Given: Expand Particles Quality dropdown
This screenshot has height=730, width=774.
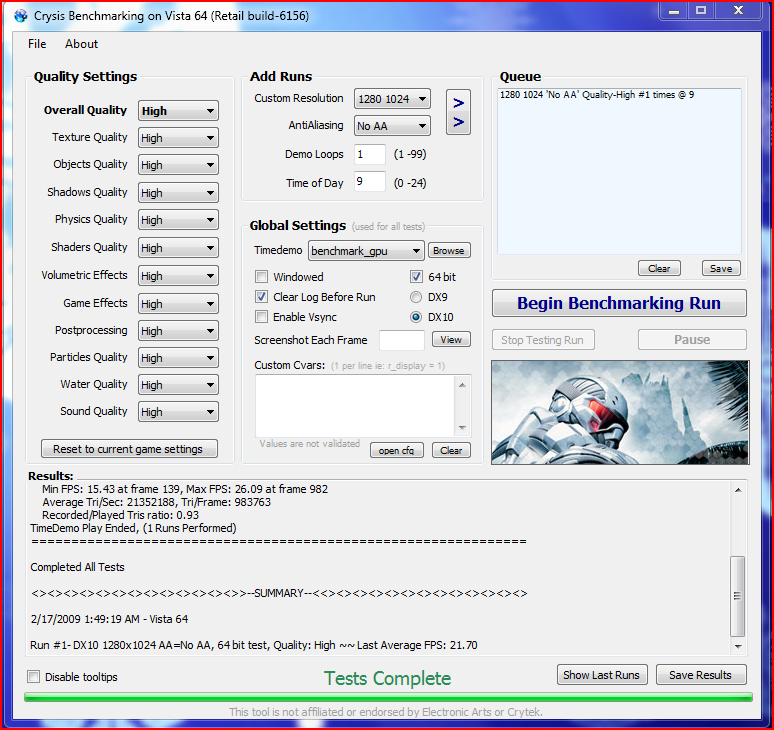Looking at the screenshot, I should coord(178,358).
